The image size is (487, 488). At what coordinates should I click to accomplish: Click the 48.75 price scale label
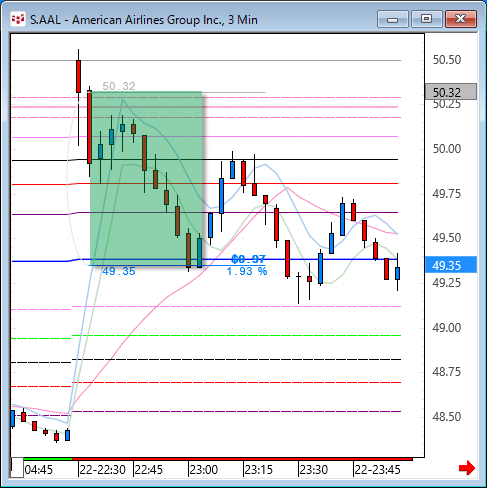[447, 371]
